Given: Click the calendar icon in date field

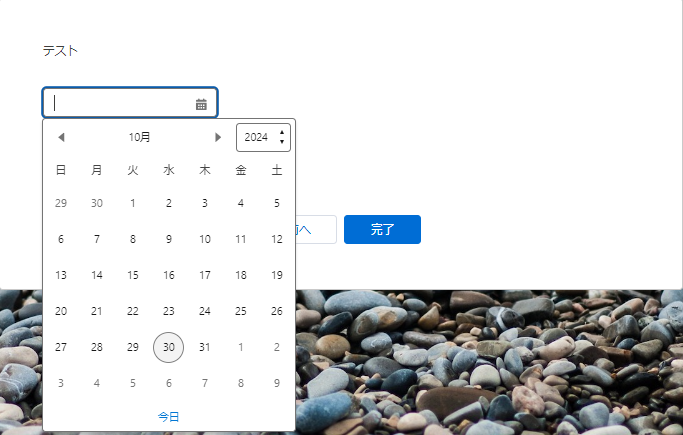Looking at the screenshot, I should point(201,104).
